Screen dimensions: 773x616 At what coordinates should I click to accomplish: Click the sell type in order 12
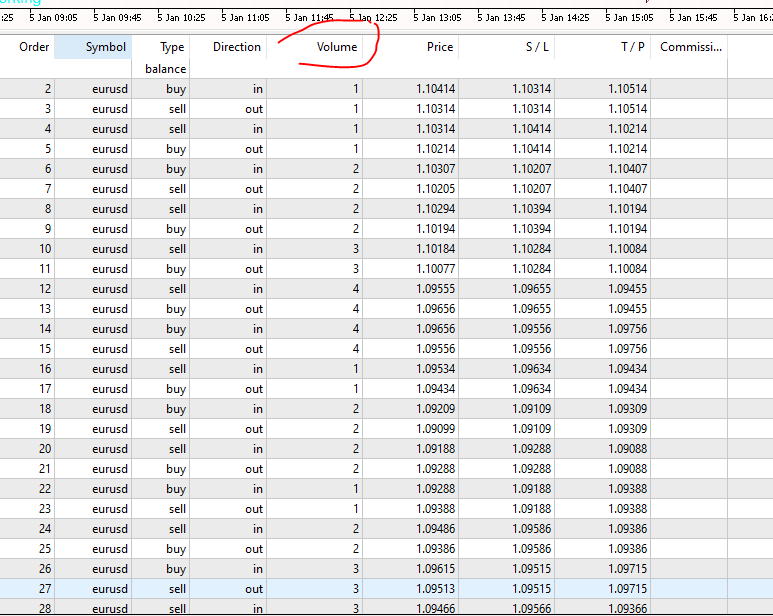177,289
